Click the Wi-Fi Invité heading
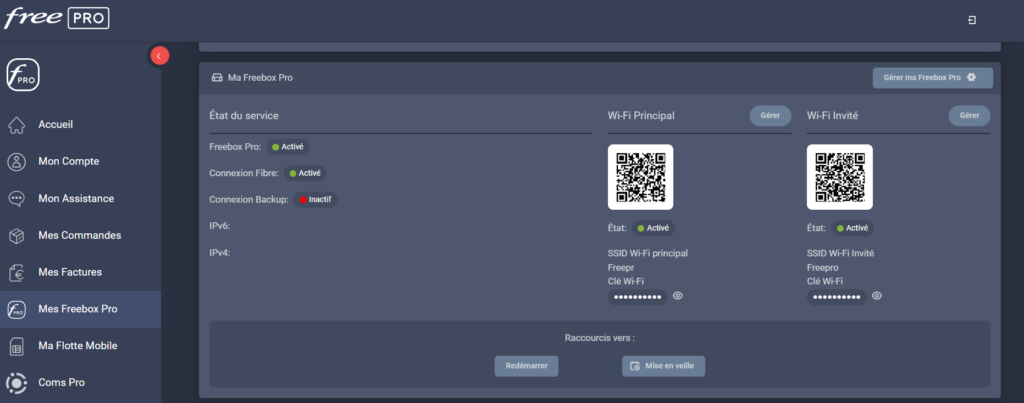The image size is (1024, 403). coord(833,116)
